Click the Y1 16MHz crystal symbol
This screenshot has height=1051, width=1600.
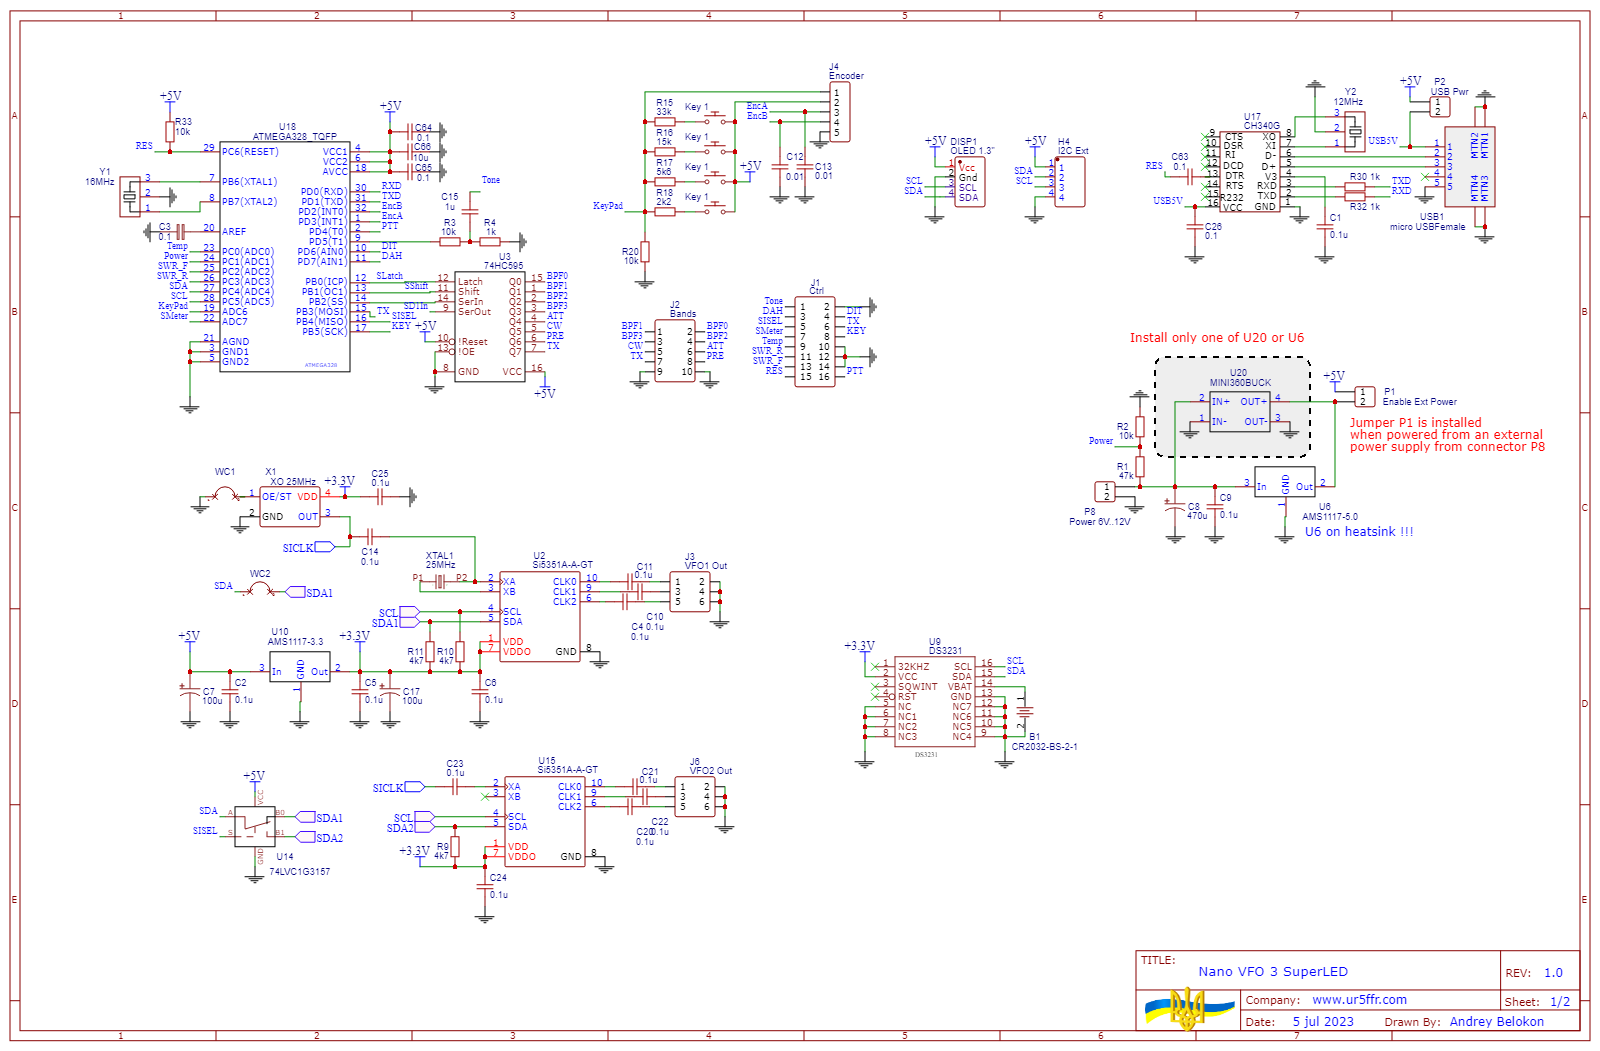tap(130, 196)
